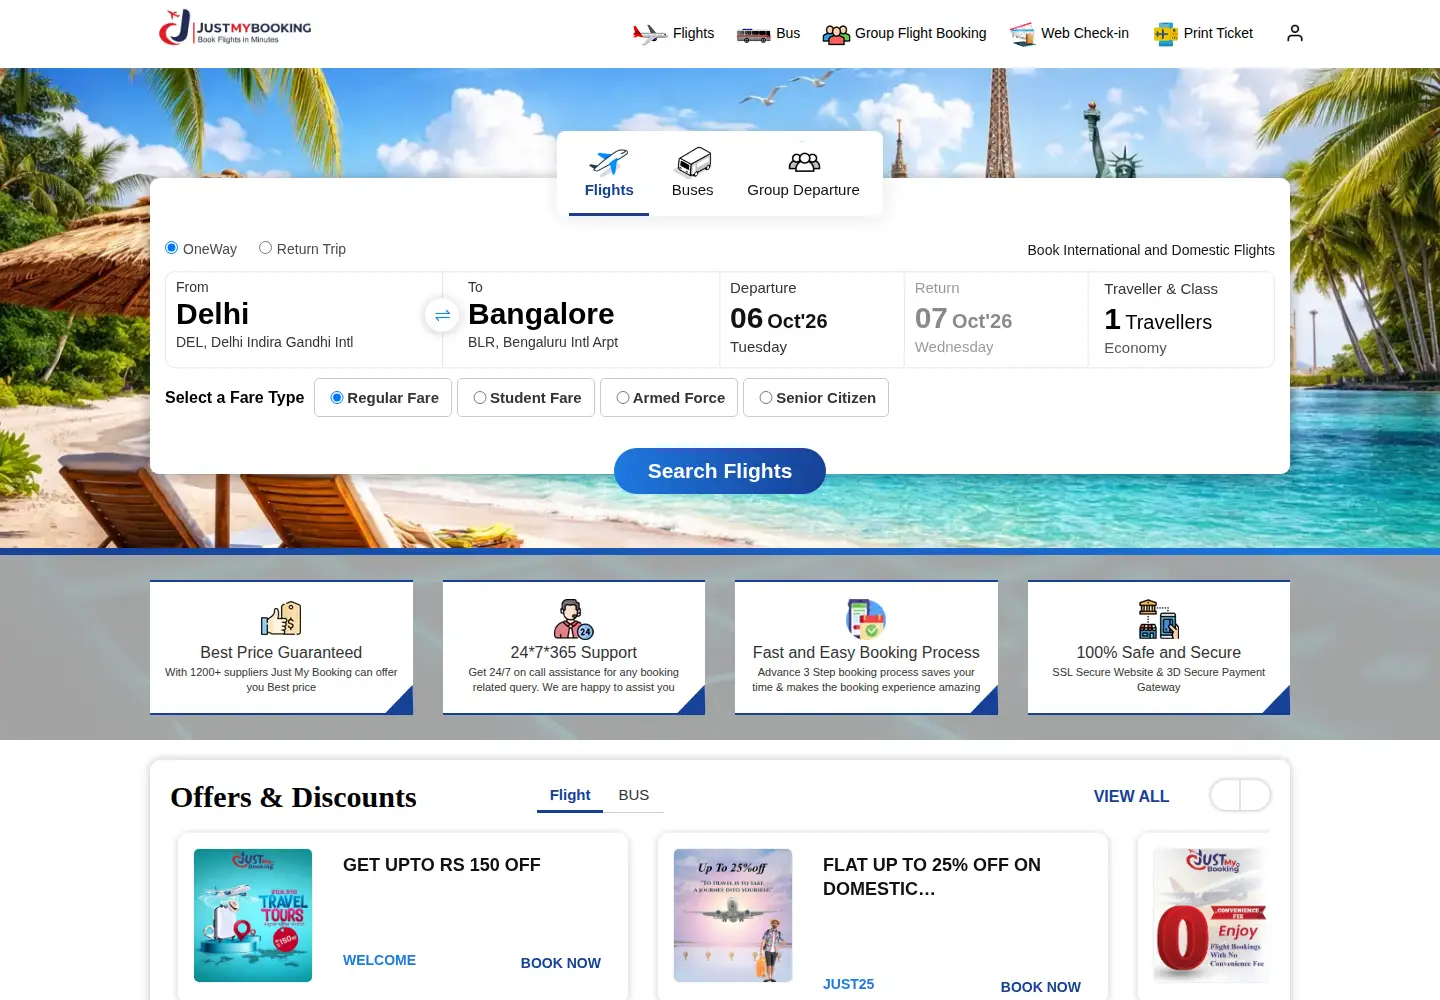This screenshot has height=1000, width=1440.
Task: Open the Up To 25% off offer thumbnail
Action: click(x=733, y=915)
